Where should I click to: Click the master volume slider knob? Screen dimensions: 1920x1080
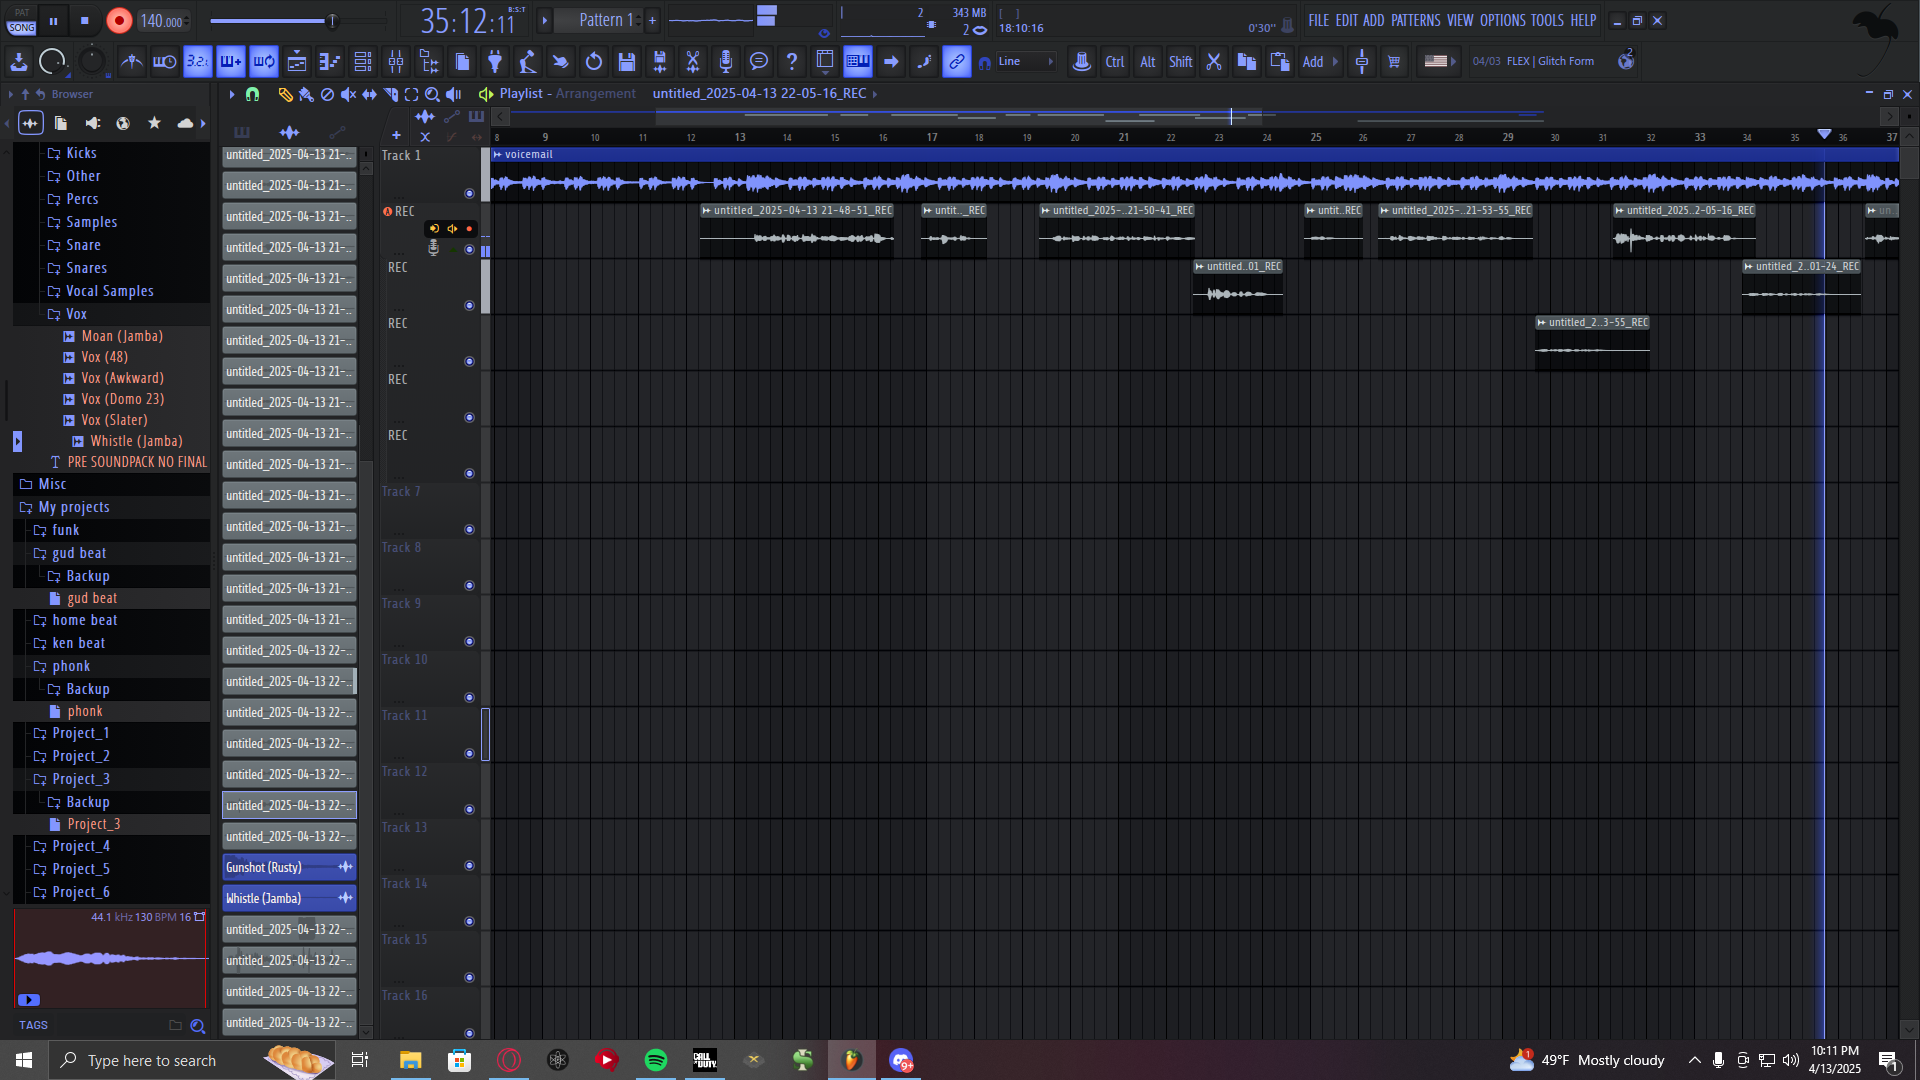(332, 21)
